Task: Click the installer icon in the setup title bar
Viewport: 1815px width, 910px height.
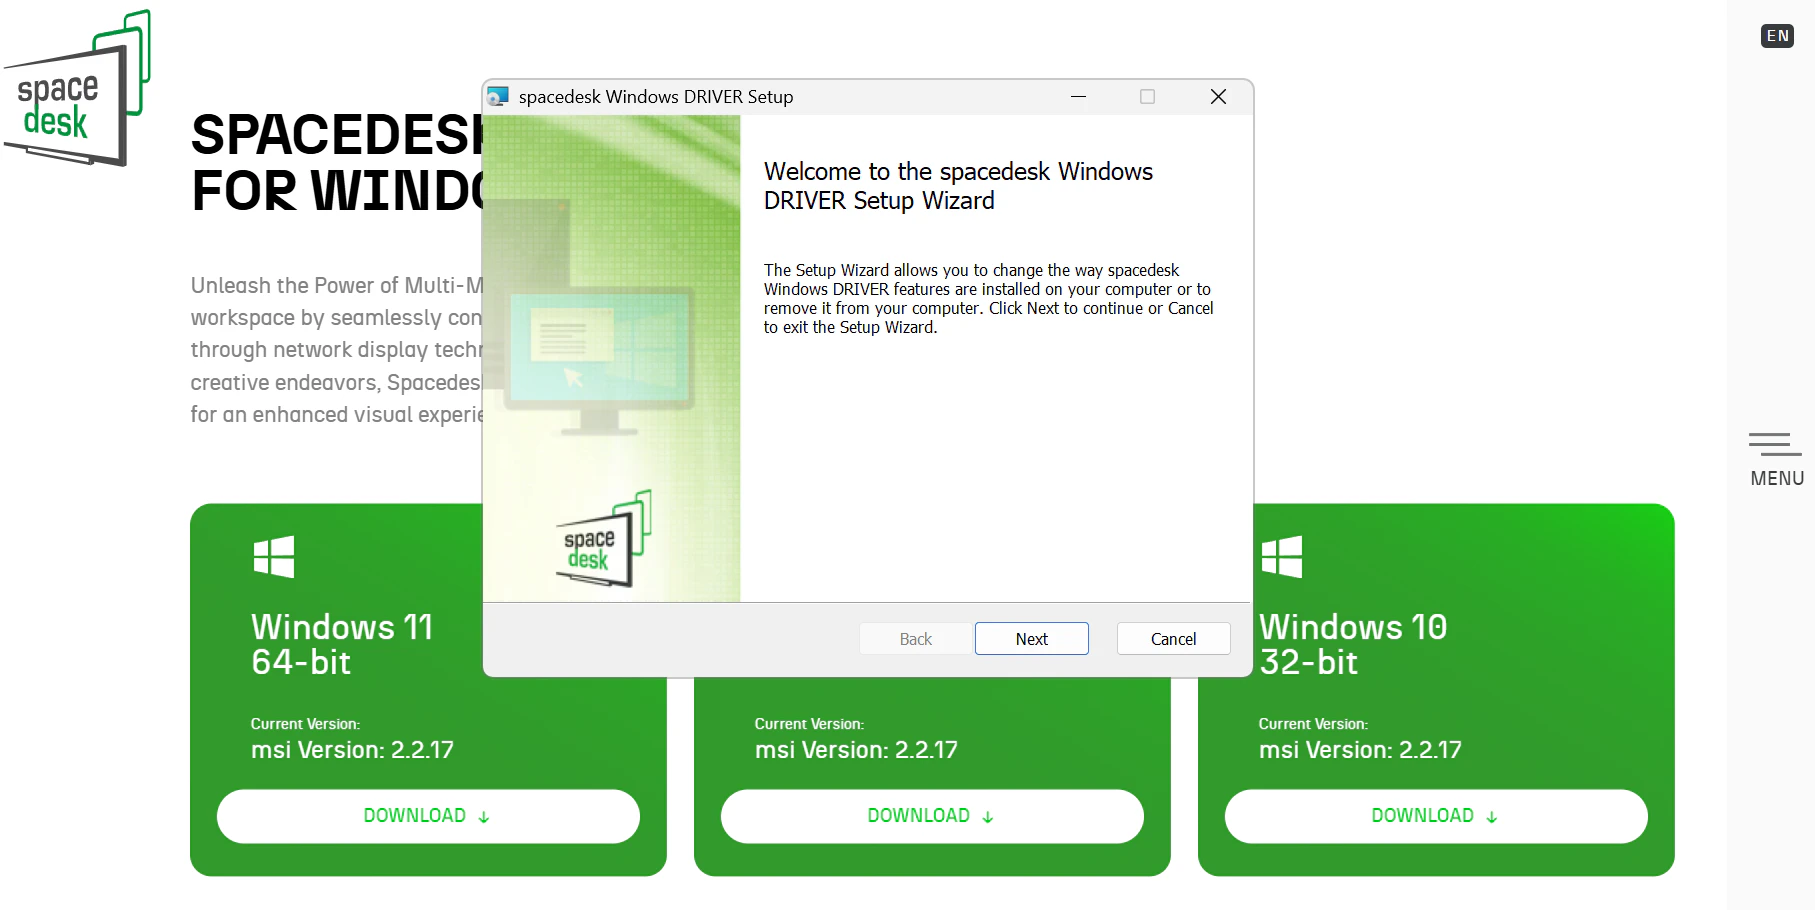Action: 498,97
